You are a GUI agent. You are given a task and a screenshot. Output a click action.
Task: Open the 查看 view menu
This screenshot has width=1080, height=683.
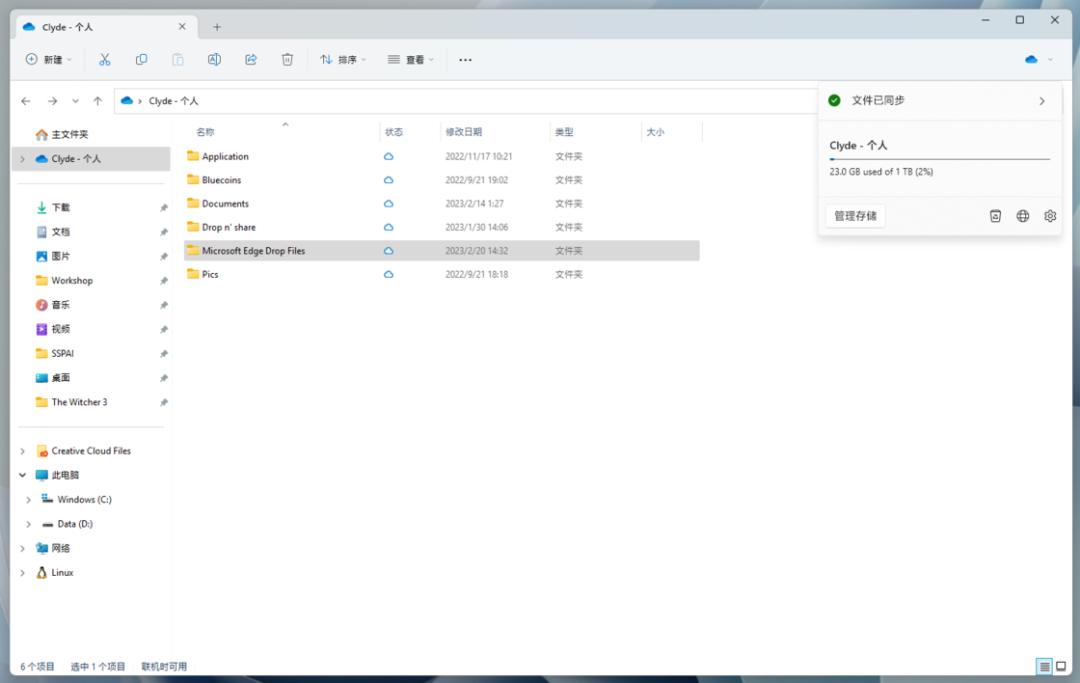[410, 60]
